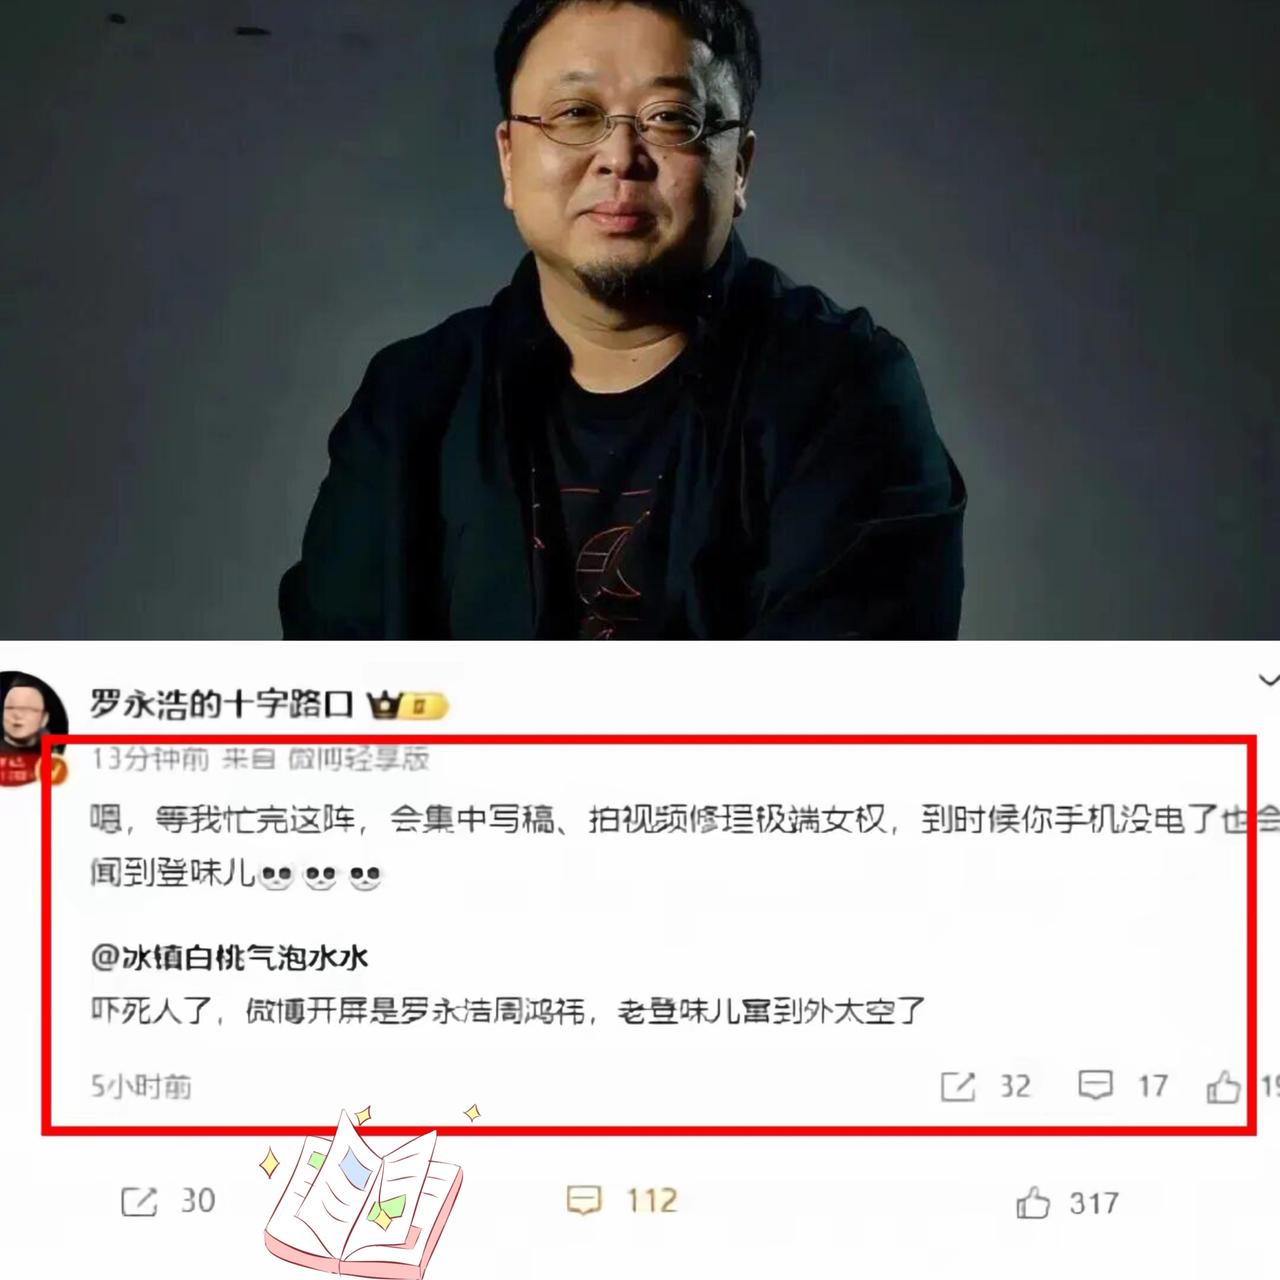Open the quoted post text about 微博开屏

(x=508, y=1012)
